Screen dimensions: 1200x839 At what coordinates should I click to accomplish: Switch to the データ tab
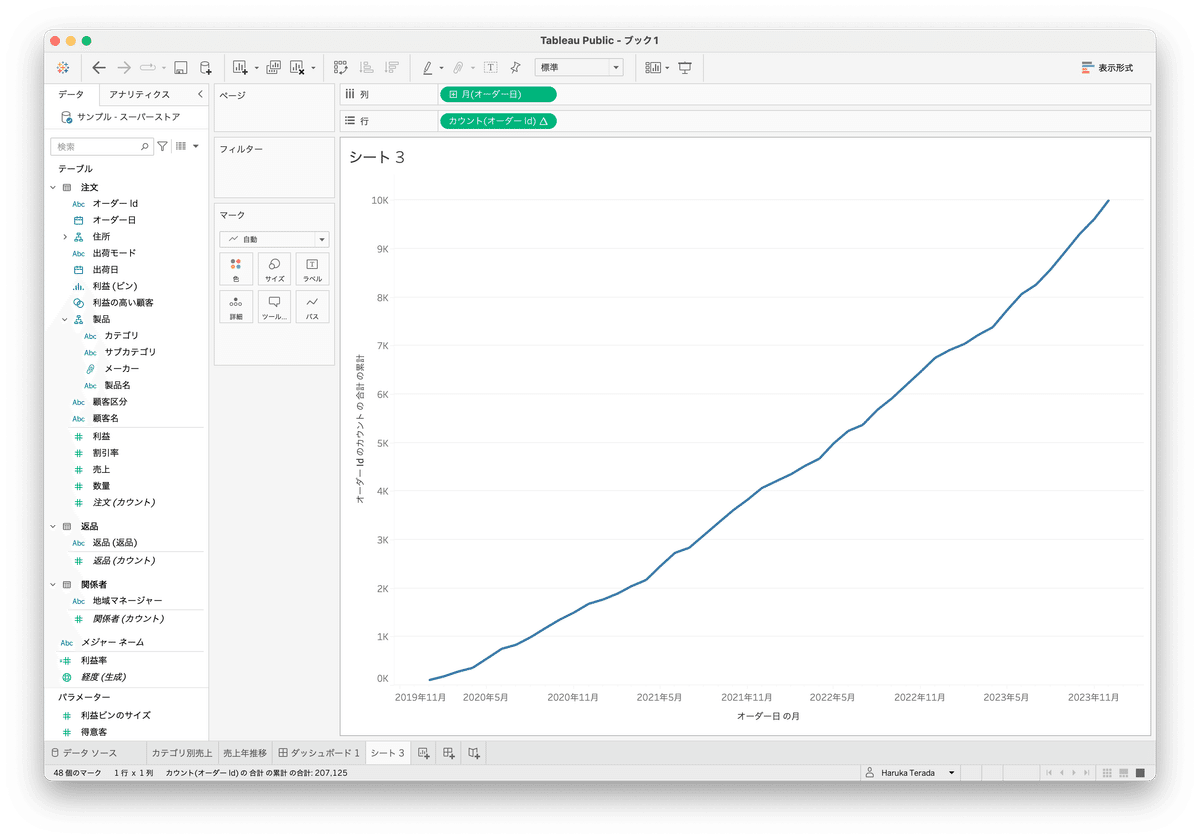coord(71,94)
